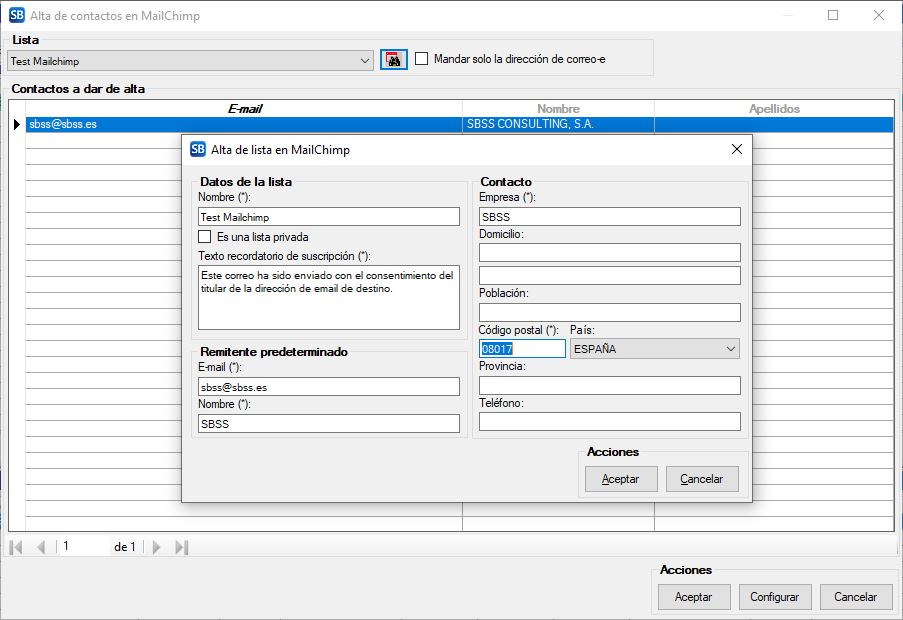This screenshot has width=903, height=620.
Task: Focus the Teléfono text field
Action: tap(609, 422)
